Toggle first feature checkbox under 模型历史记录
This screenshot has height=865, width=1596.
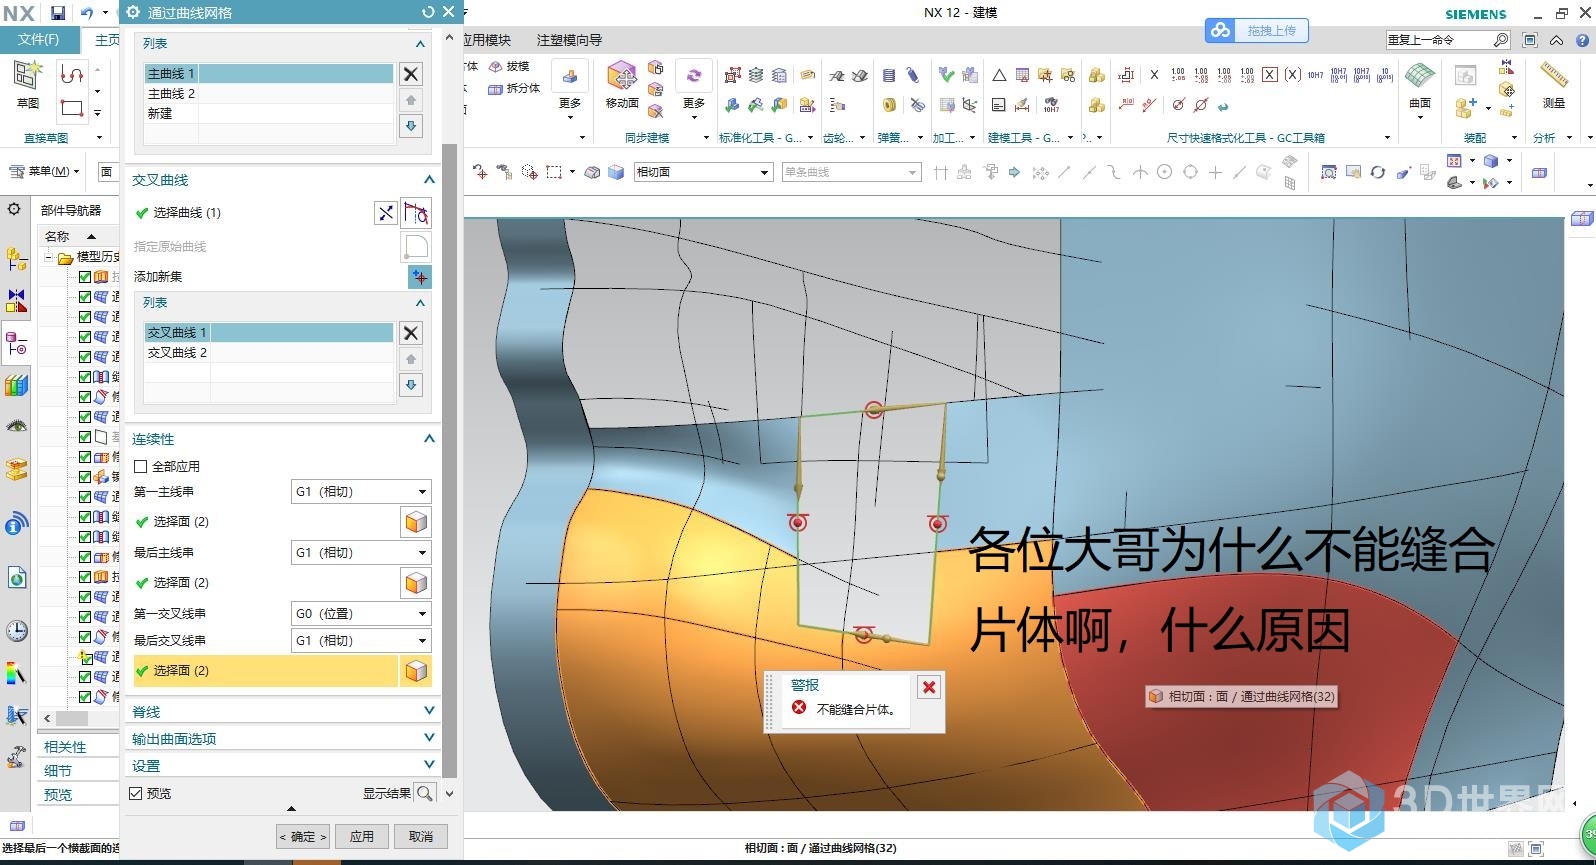click(85, 277)
